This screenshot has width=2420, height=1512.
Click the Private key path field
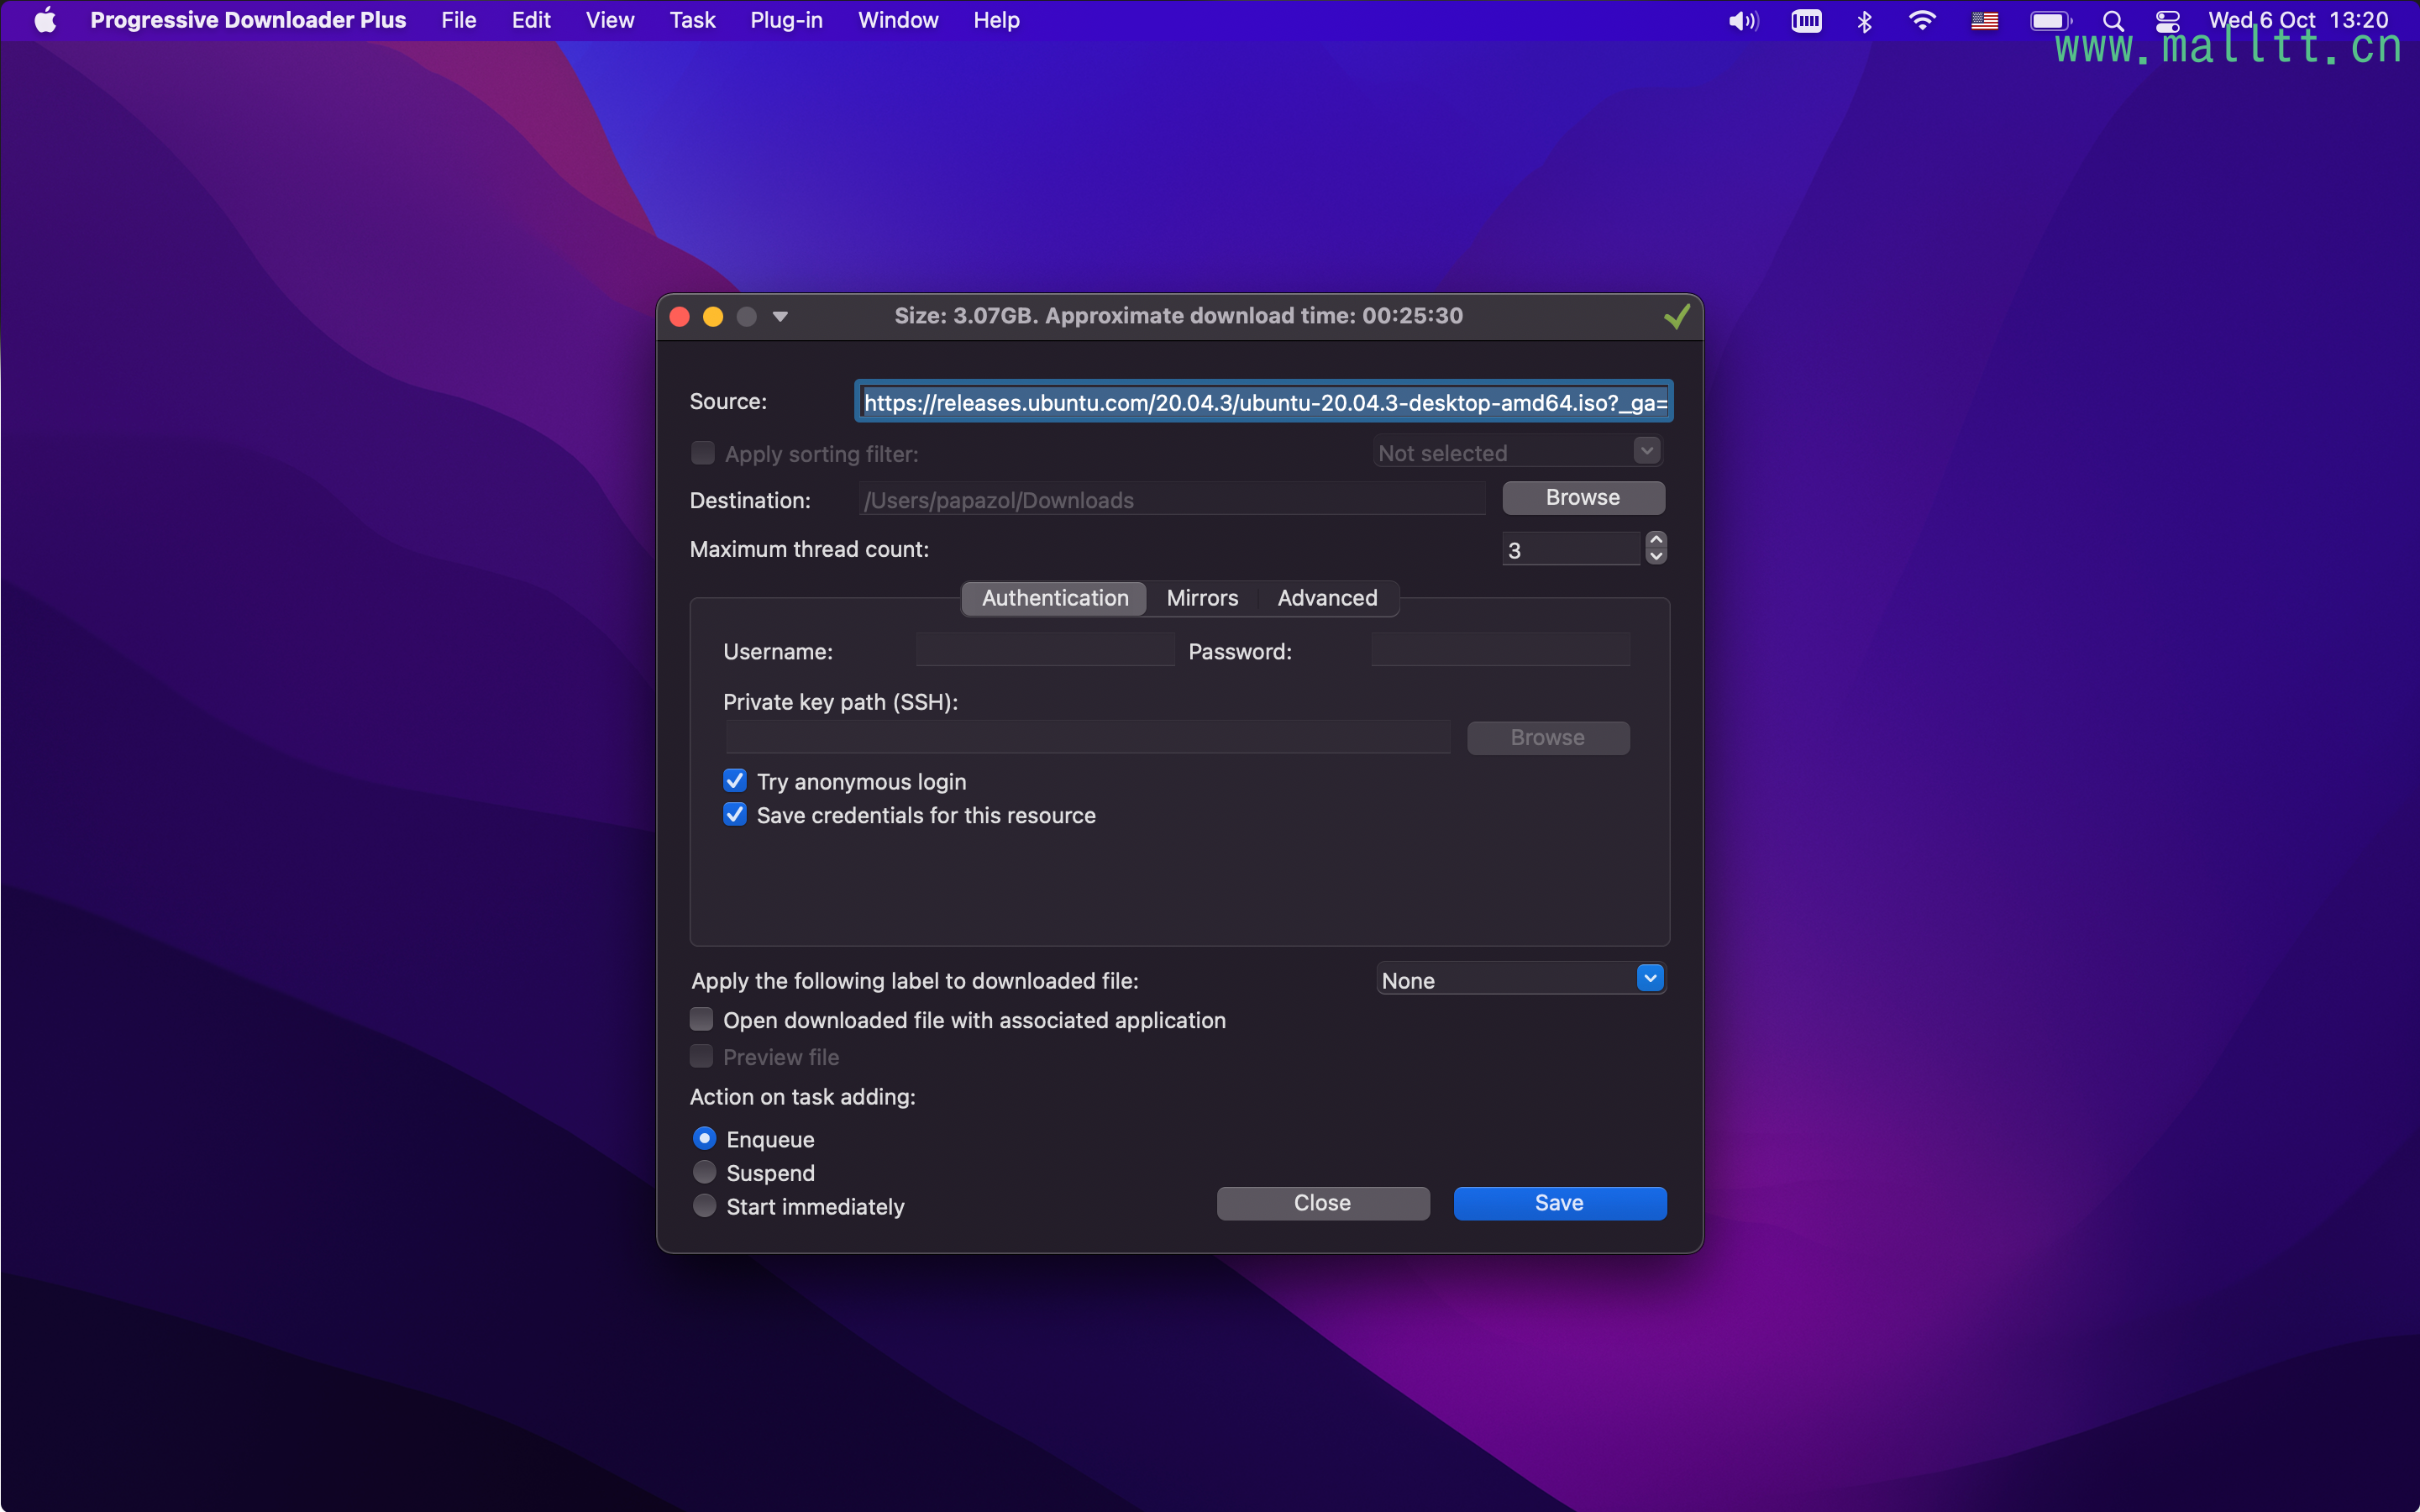1088,737
